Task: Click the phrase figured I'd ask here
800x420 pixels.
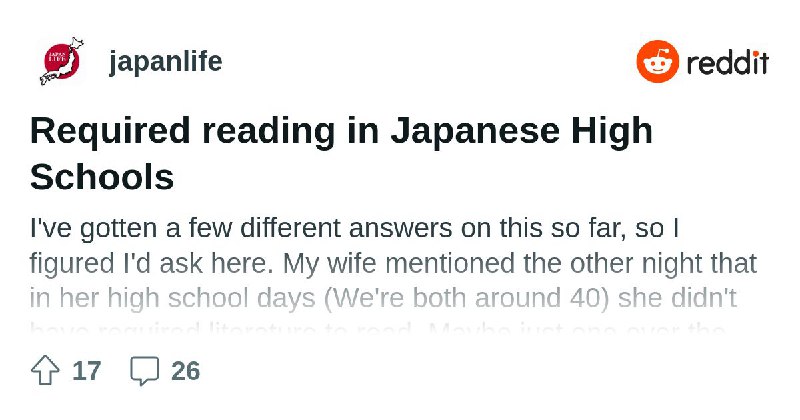Action: (151, 264)
